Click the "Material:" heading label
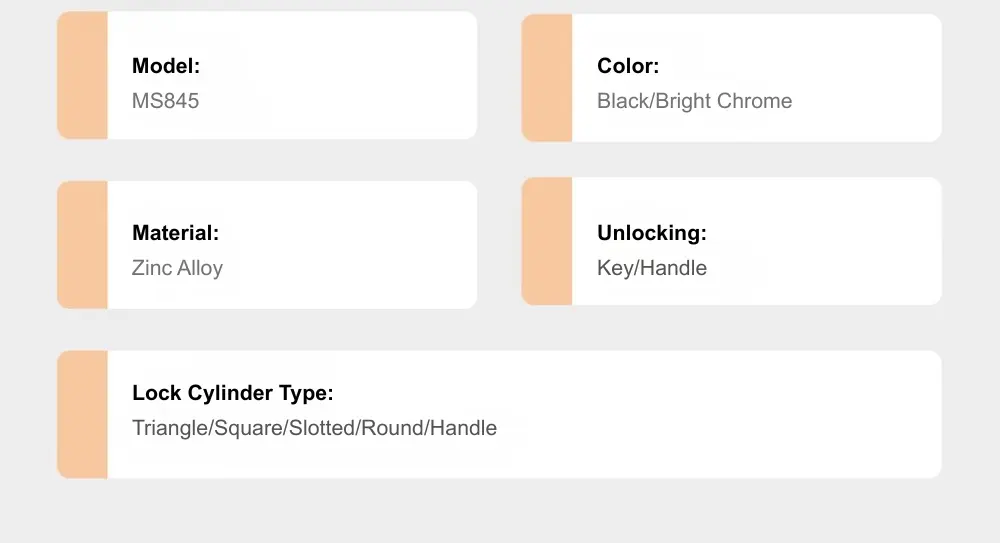Viewport: 1000px width, 543px height. (x=175, y=233)
